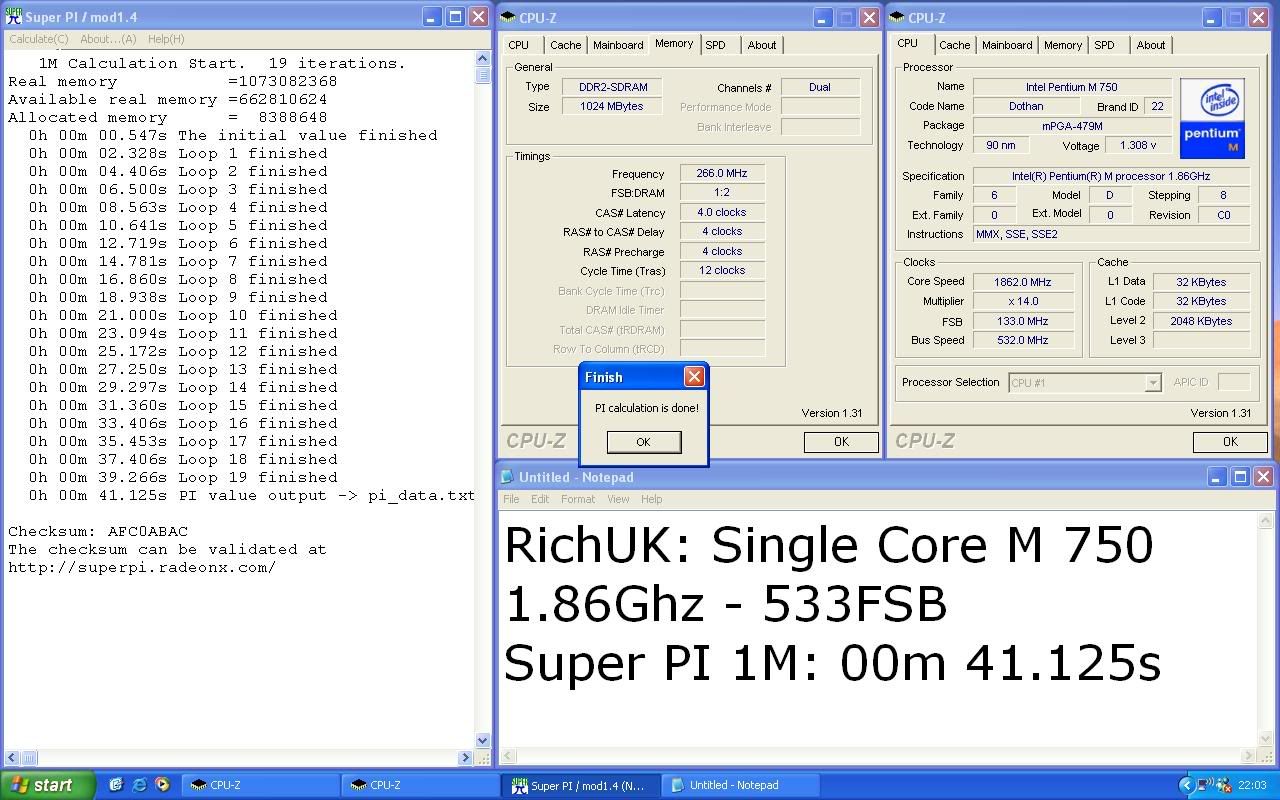Viewport: 1280px width, 800px height.
Task: Click the Checksum: AFC0ABAC line in Super PI
Action: 98,531
